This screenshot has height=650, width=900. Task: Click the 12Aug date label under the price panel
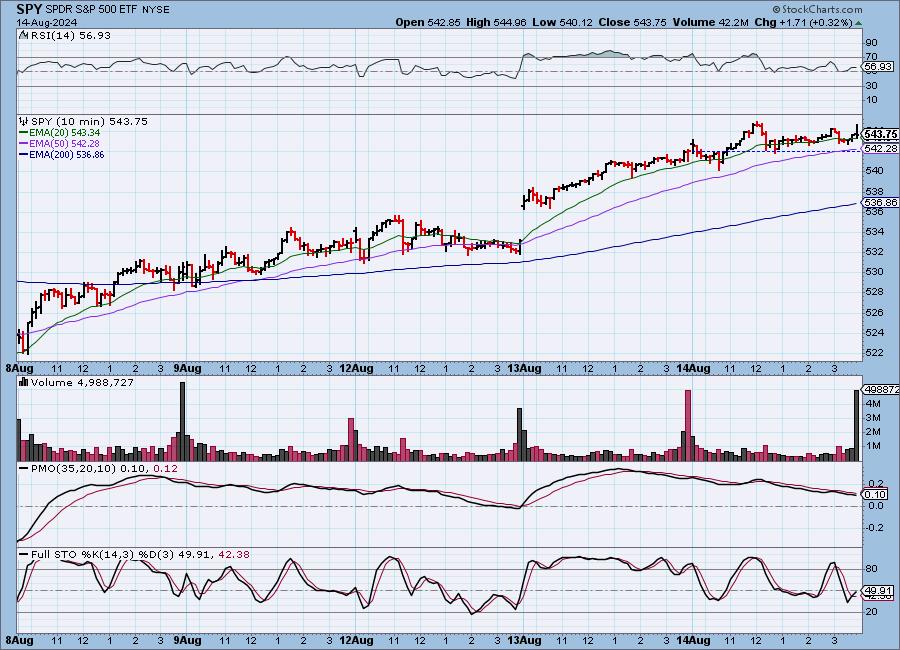coord(356,369)
